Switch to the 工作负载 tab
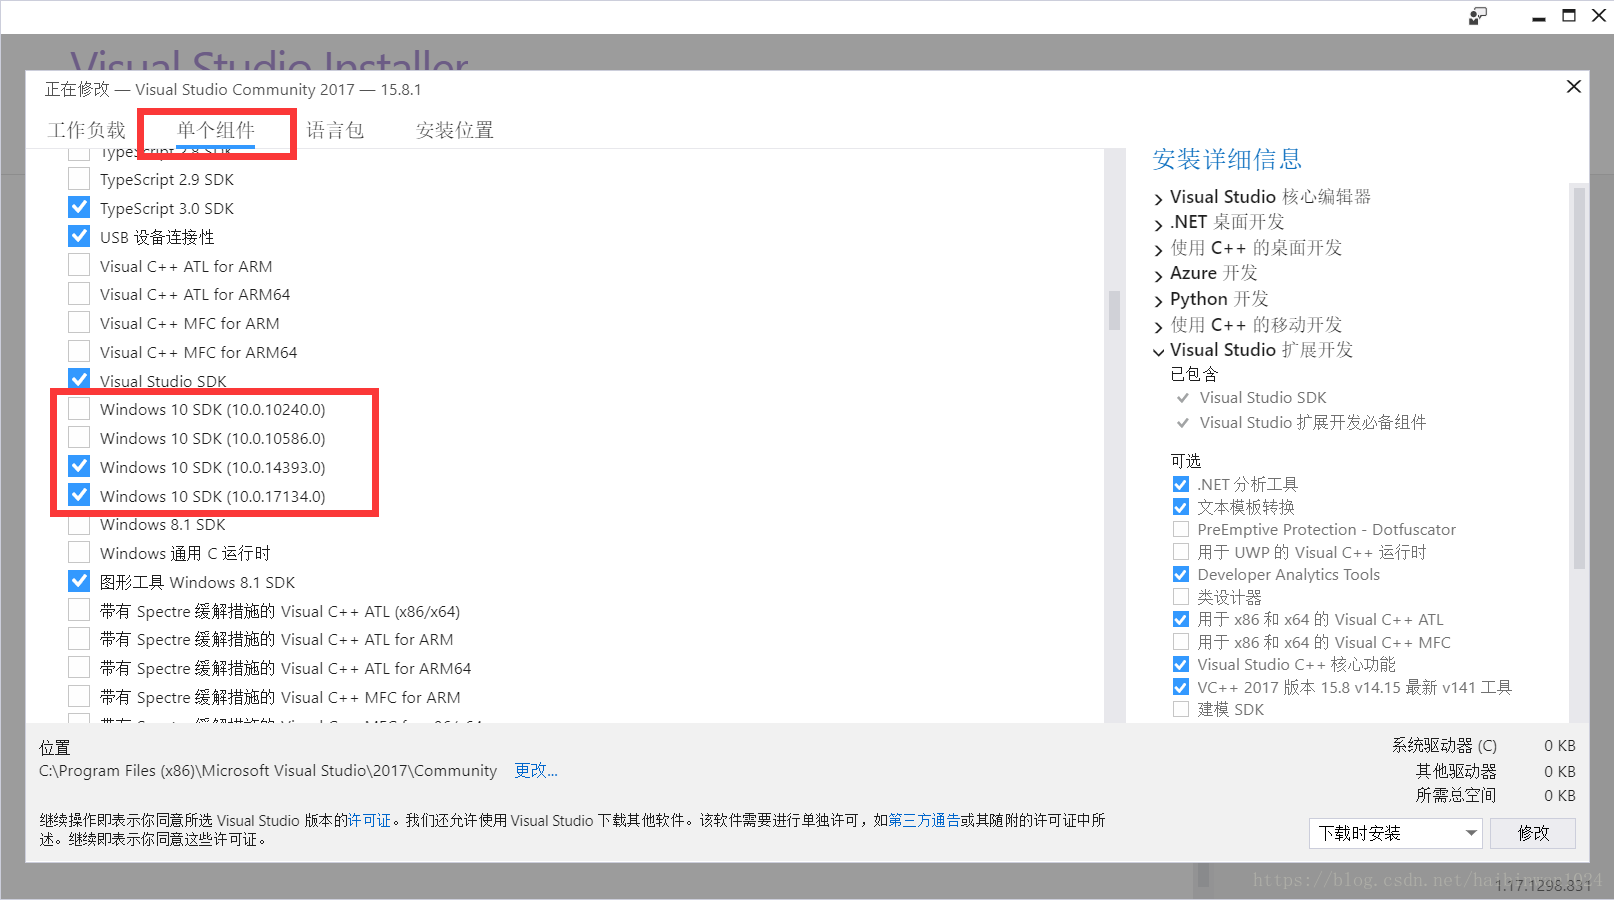 tap(87, 129)
